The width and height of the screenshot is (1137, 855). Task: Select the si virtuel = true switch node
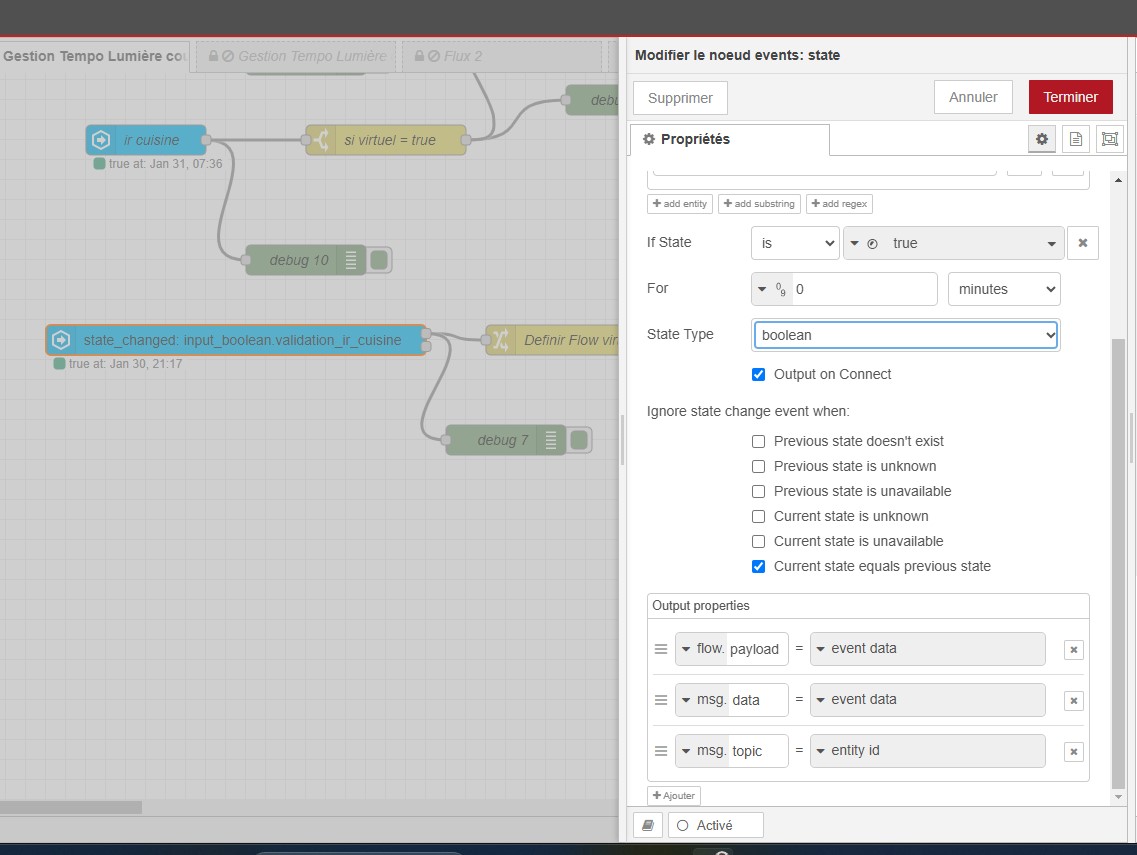[386, 140]
